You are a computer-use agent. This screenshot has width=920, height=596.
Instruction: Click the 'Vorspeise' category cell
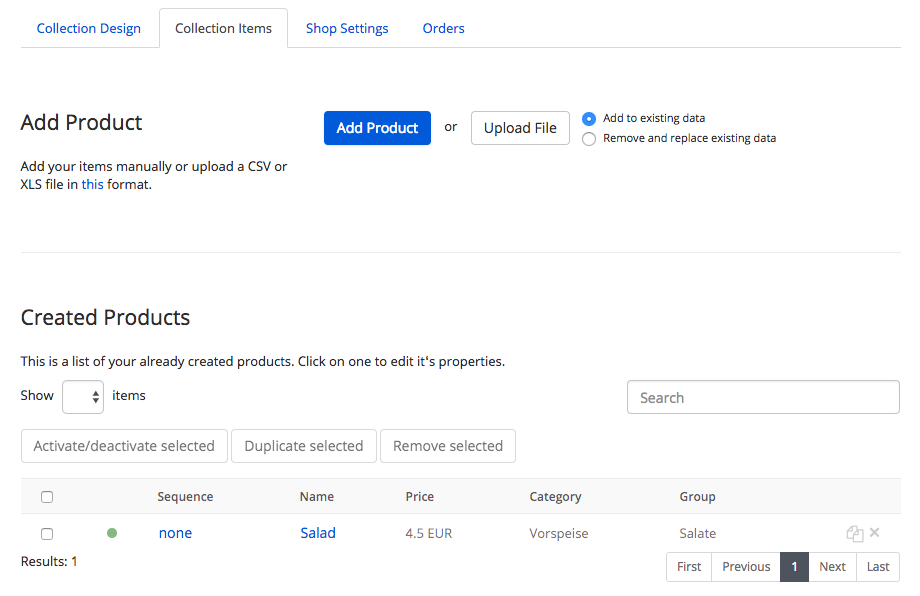[x=559, y=534]
